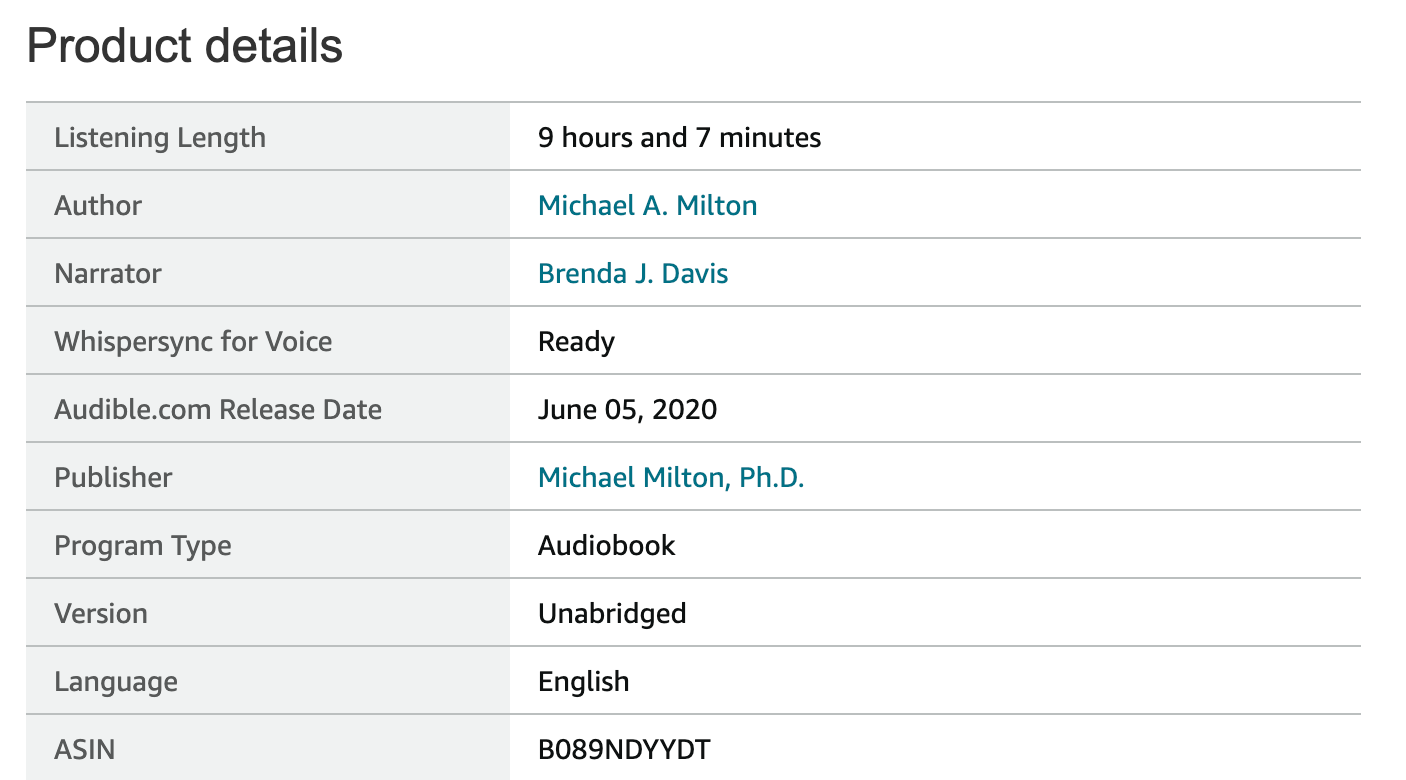
Task: Select the ASIN code B089NDYYDT
Action: [x=624, y=749]
